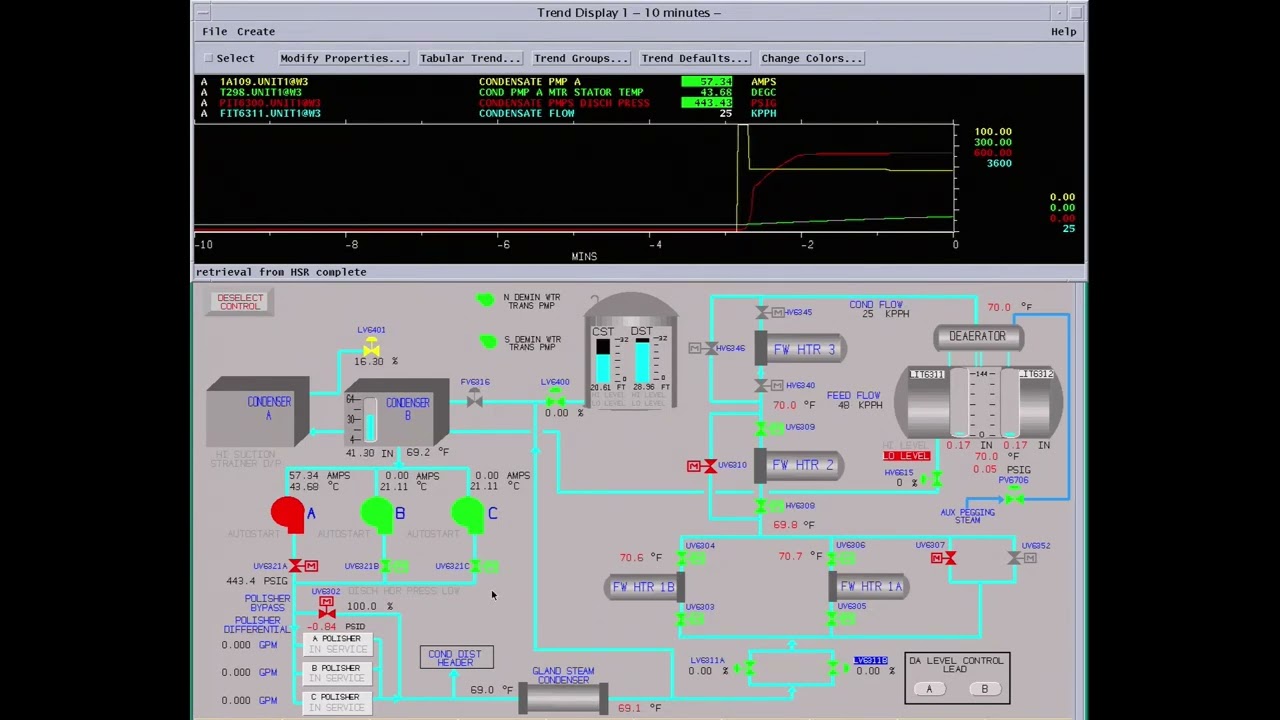Open the Tabular Trend... dialog

coord(470,58)
